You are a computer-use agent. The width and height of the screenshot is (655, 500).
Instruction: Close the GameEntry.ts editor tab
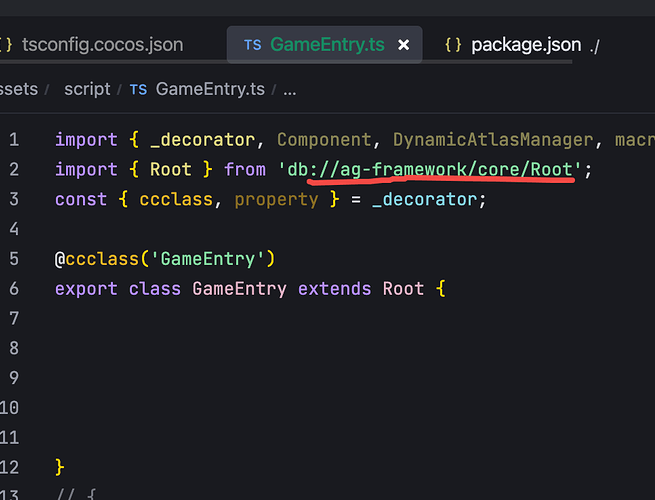pos(404,45)
